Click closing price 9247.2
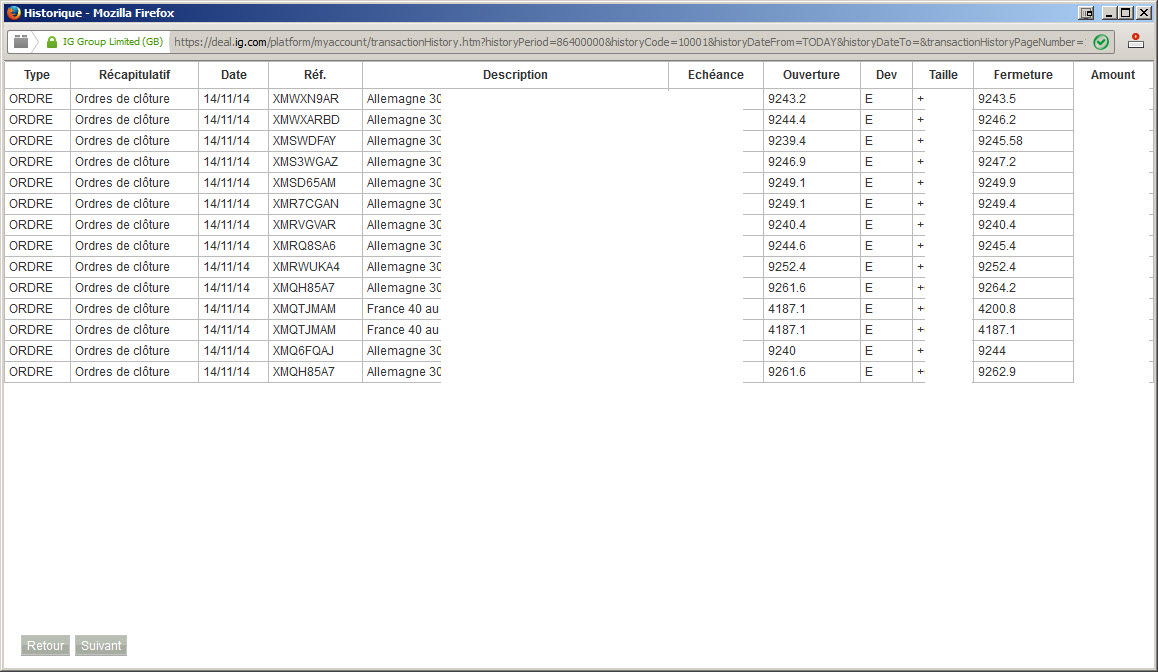The width and height of the screenshot is (1158, 672). point(997,162)
